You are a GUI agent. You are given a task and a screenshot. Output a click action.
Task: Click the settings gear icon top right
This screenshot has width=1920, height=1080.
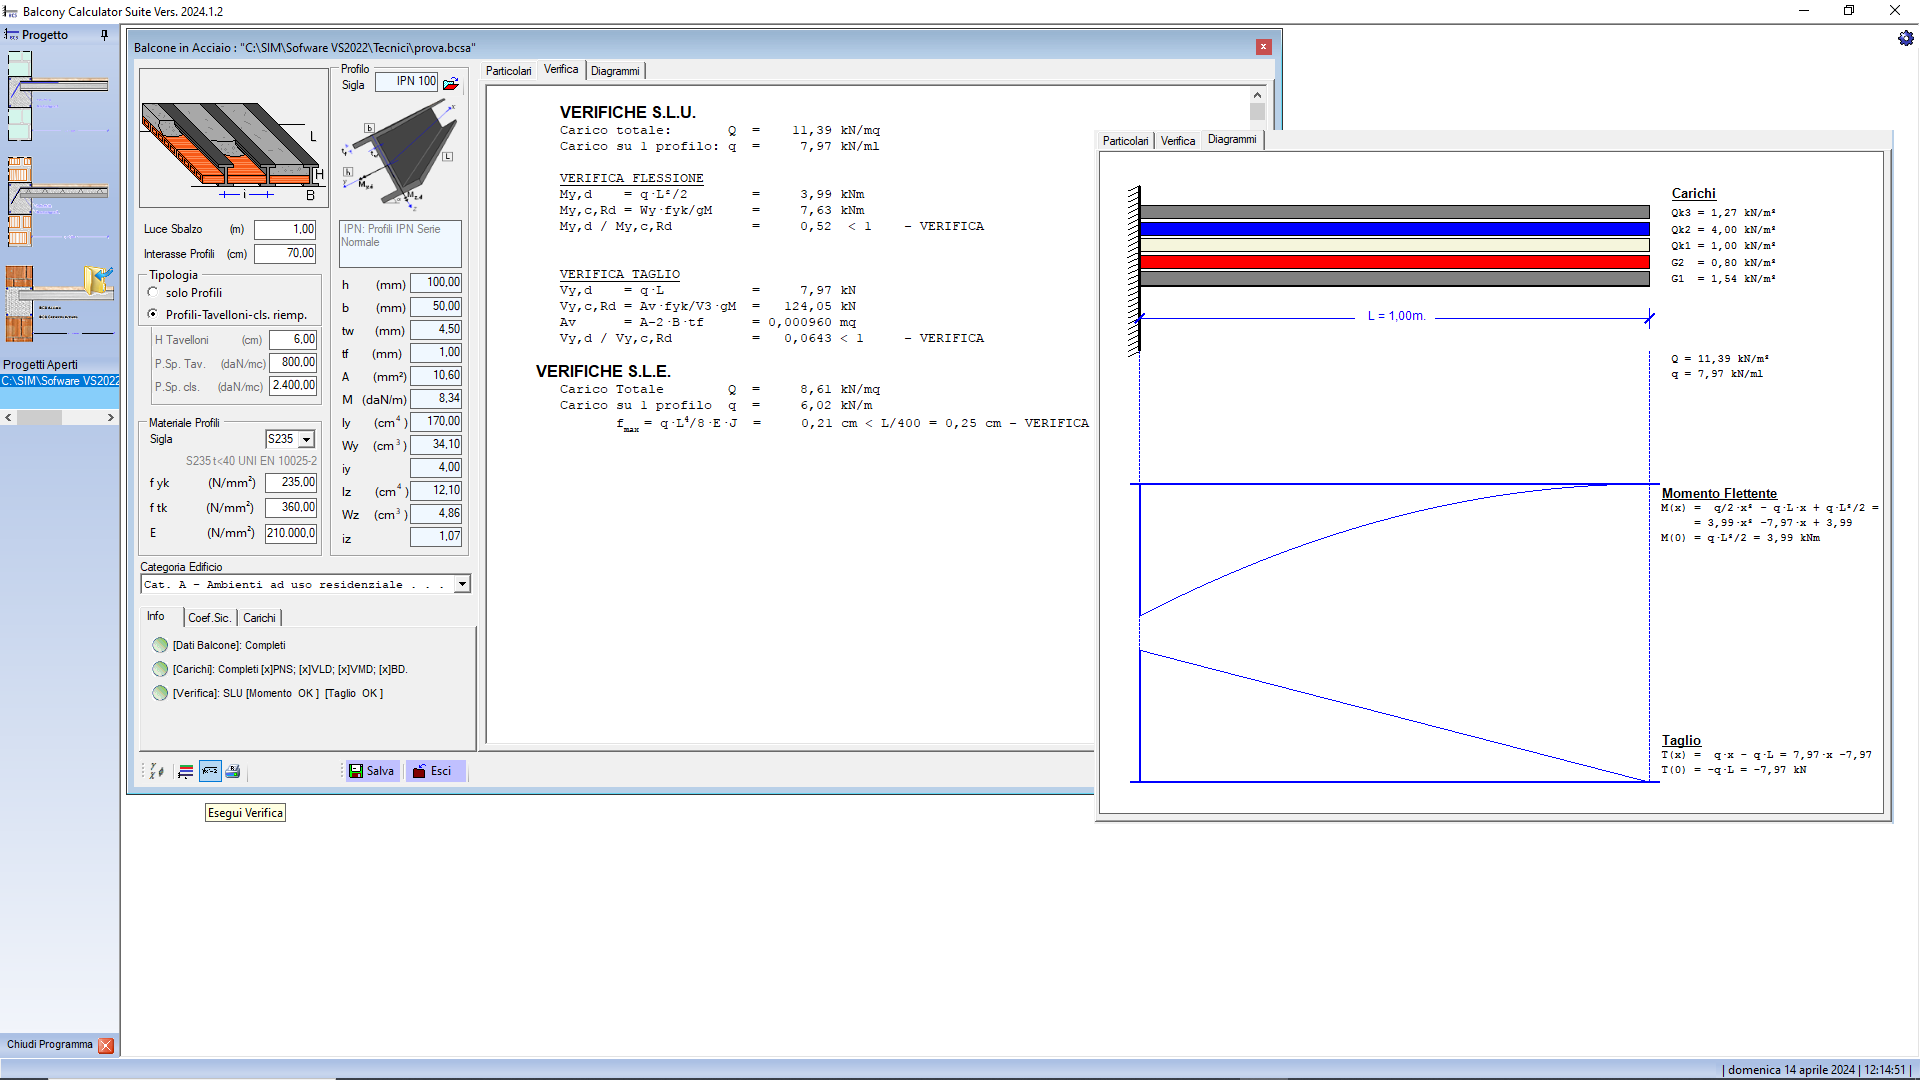(x=1905, y=38)
